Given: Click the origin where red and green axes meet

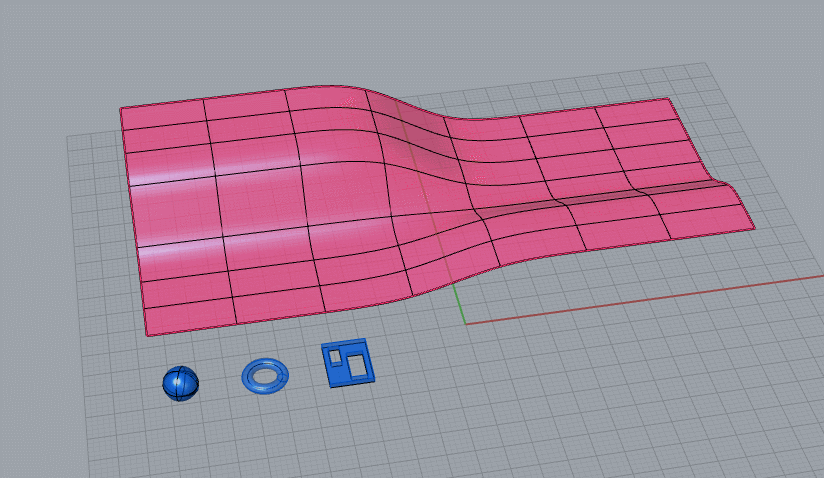Looking at the screenshot, I should (465, 323).
